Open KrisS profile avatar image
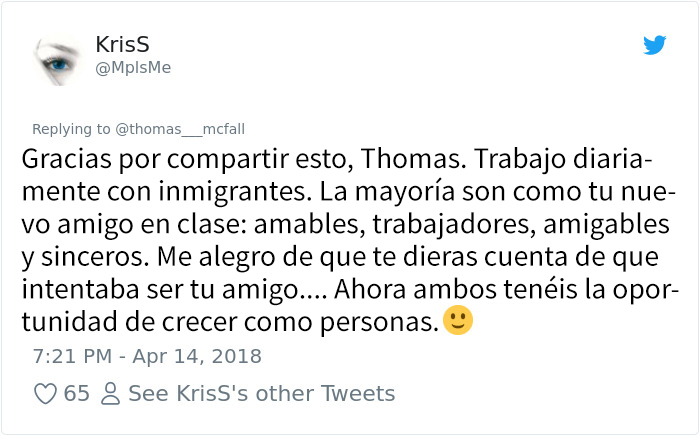Screen dimensions: 700x436 (x=57, y=60)
